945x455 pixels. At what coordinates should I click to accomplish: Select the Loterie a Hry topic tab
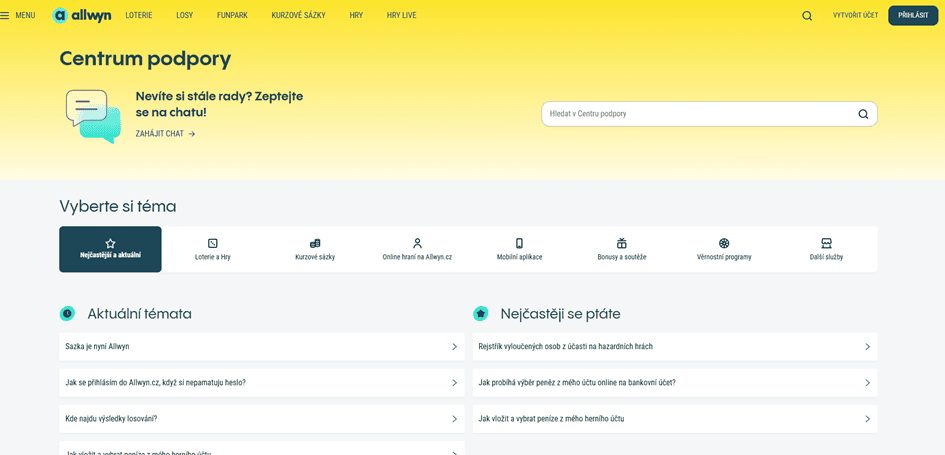[212, 249]
